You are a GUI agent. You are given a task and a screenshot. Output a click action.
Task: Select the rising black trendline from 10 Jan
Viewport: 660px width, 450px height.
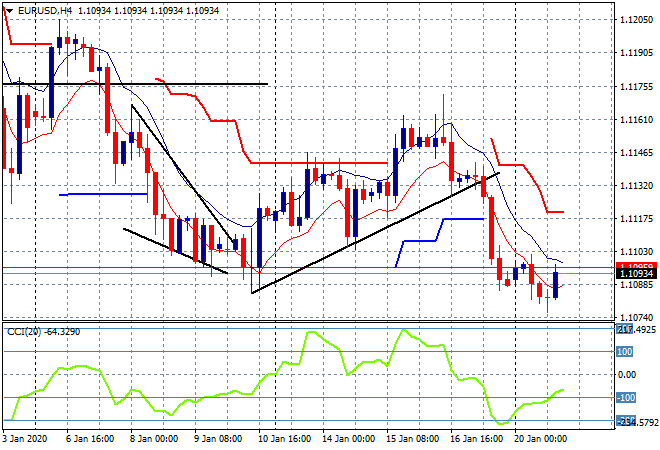(x=375, y=233)
